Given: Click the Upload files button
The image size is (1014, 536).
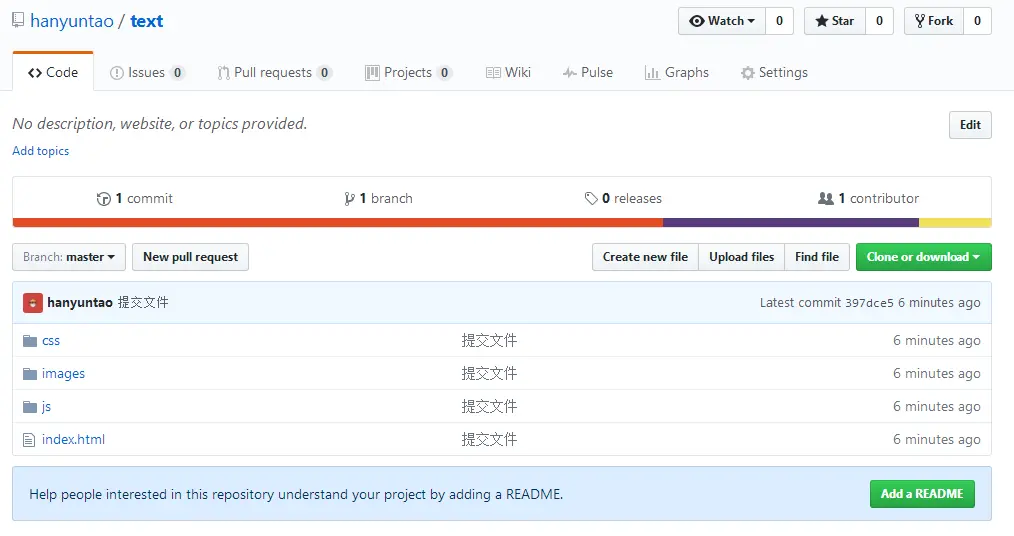Looking at the screenshot, I should point(742,257).
